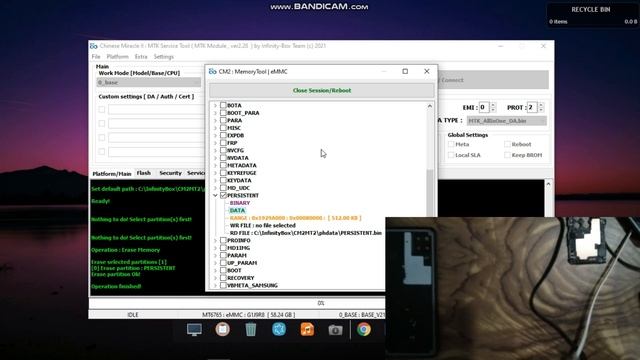
Task: Launch Google Chrome from the dock
Action: (x=364, y=329)
